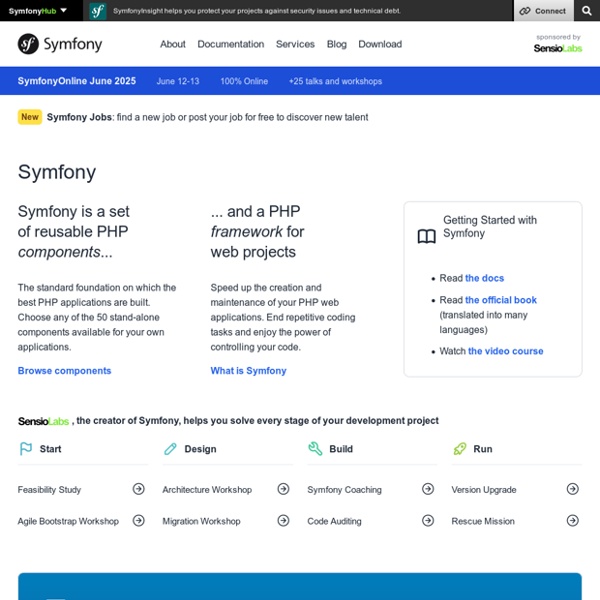The image size is (600, 600).
Task: Open the Feasibility Study service link
Action: [49, 490]
